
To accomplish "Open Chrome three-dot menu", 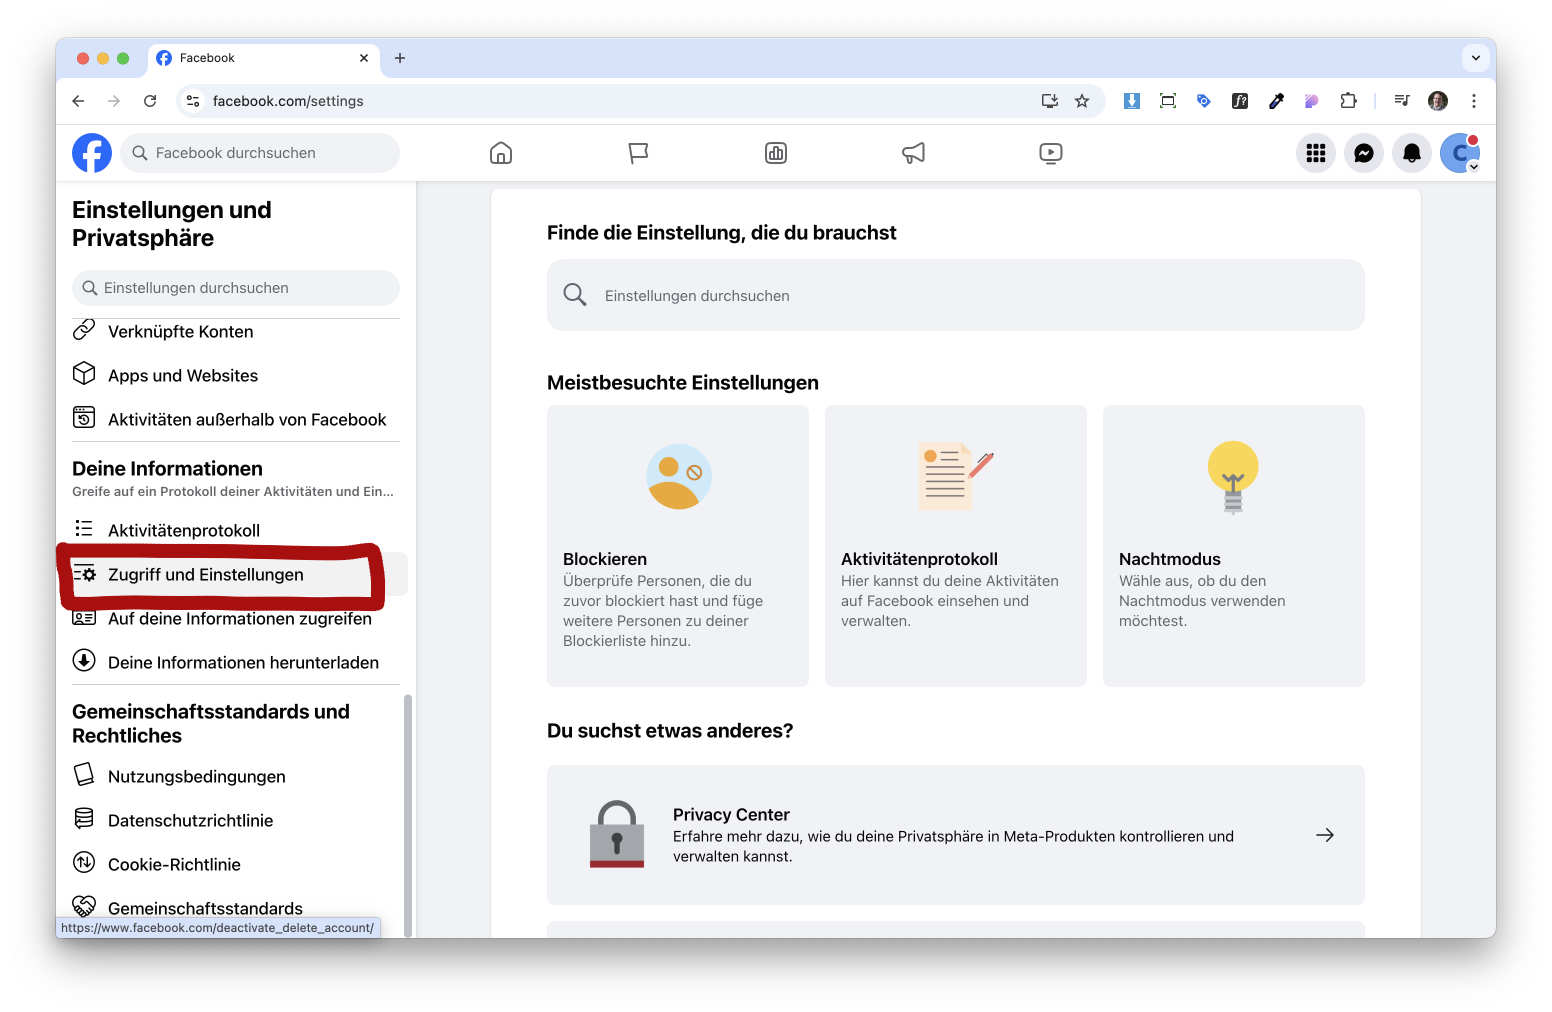I will [1473, 101].
